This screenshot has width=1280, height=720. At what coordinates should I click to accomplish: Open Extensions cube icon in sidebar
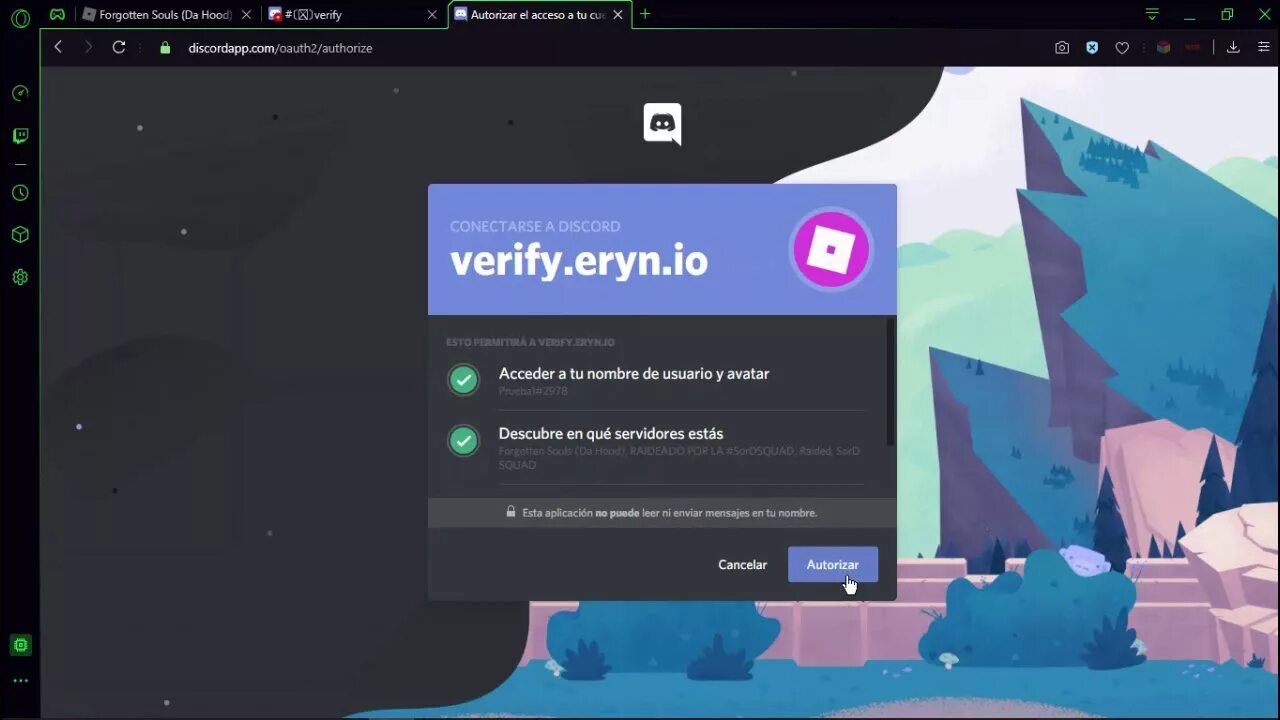20,235
